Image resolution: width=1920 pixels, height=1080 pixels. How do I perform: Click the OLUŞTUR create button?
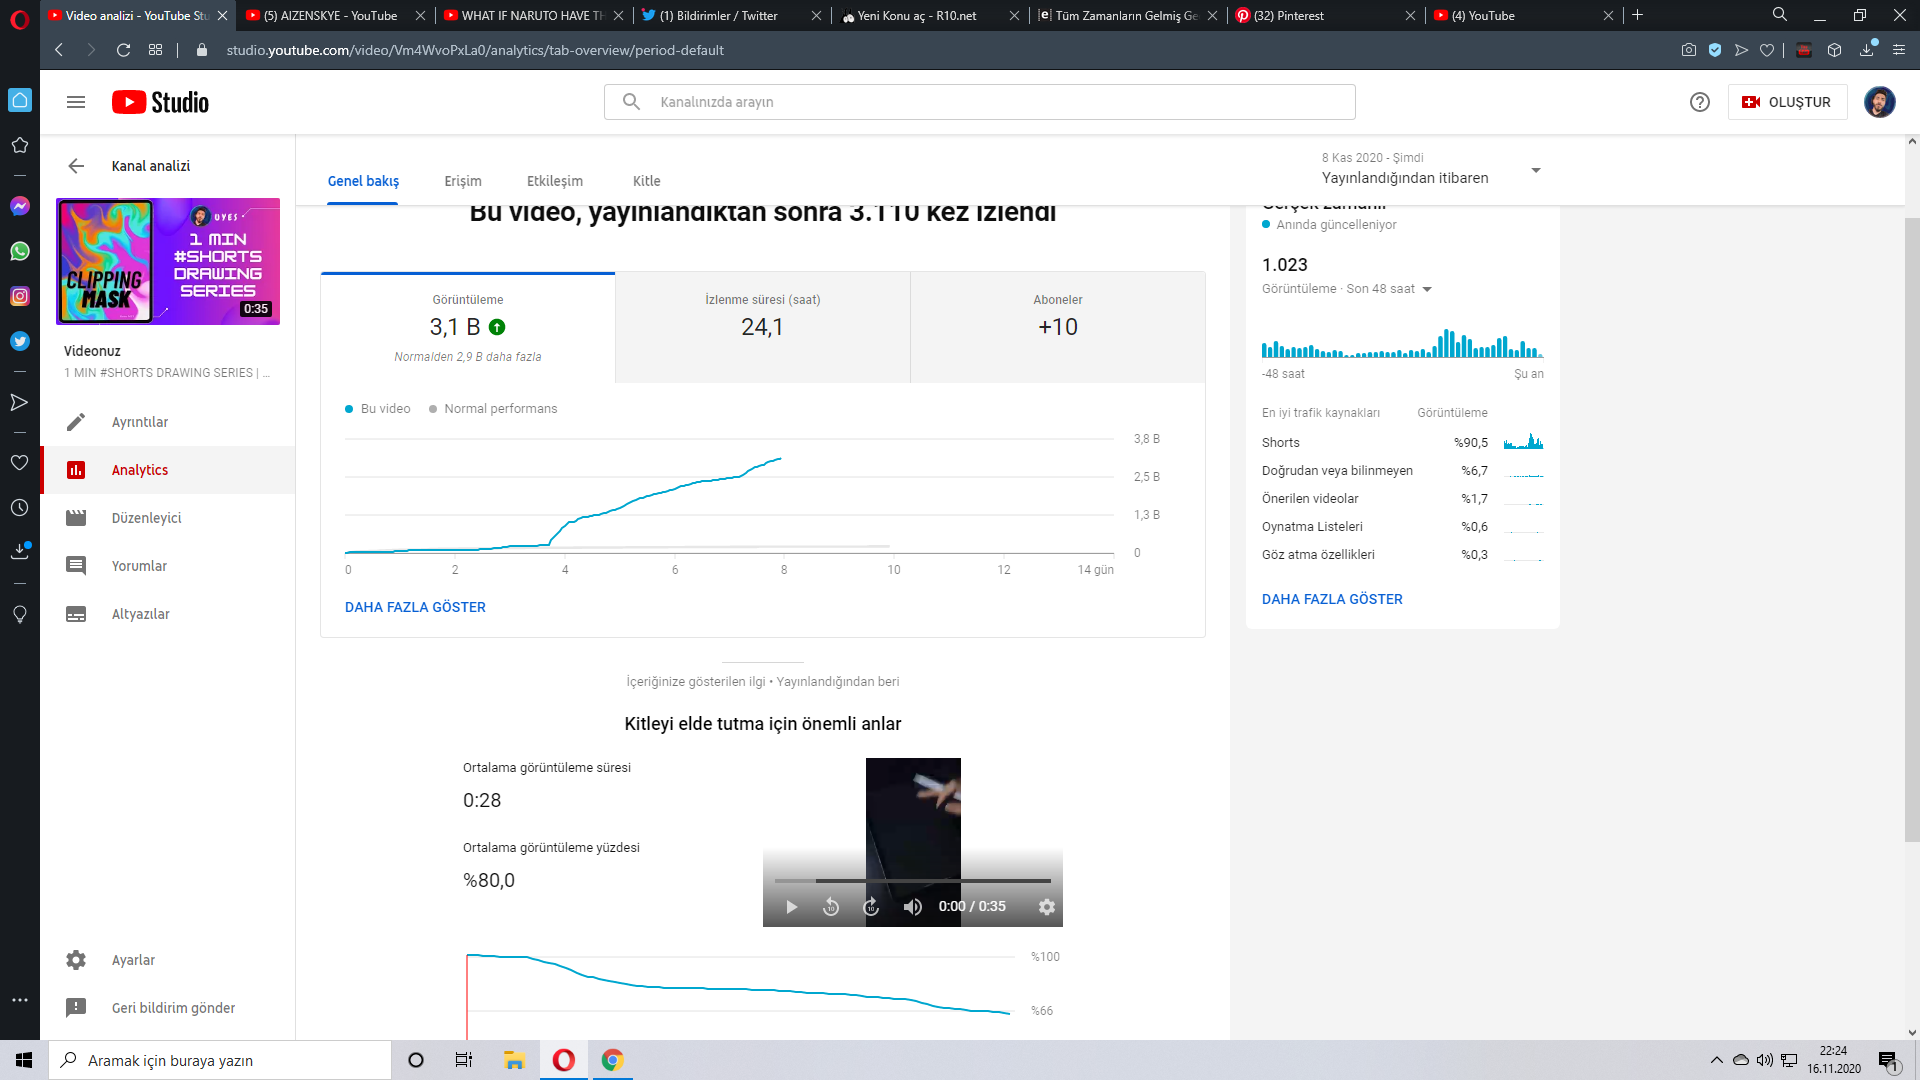point(1787,102)
